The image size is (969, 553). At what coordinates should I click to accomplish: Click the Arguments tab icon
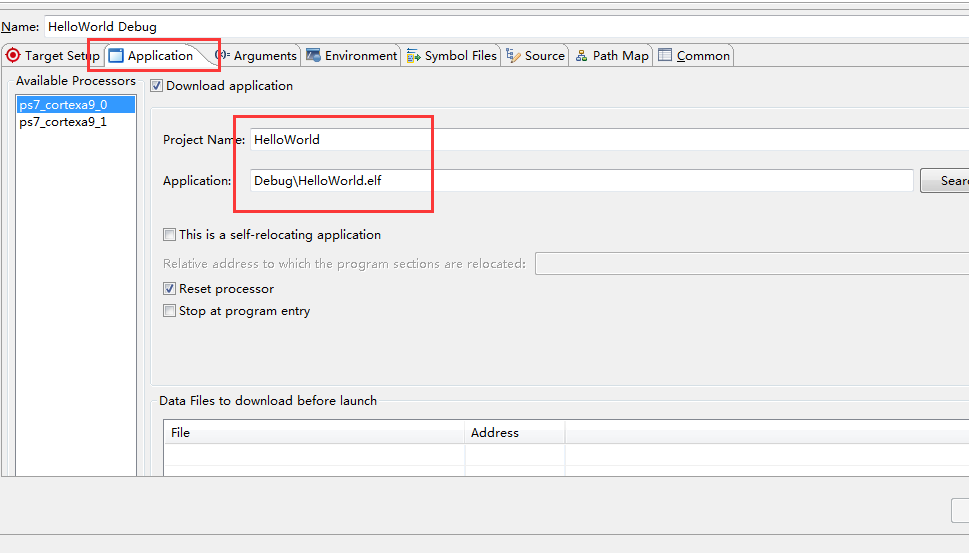click(x=223, y=56)
